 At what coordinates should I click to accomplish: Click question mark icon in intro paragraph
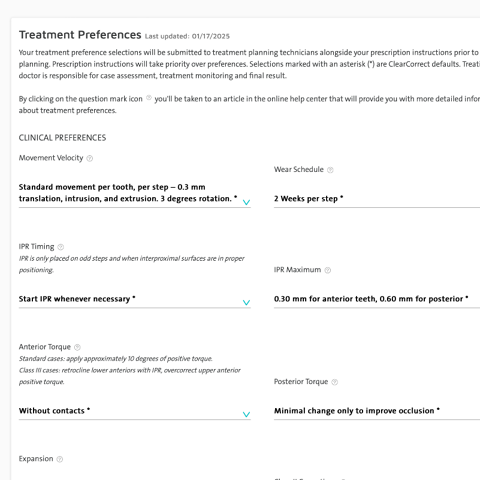click(x=149, y=98)
